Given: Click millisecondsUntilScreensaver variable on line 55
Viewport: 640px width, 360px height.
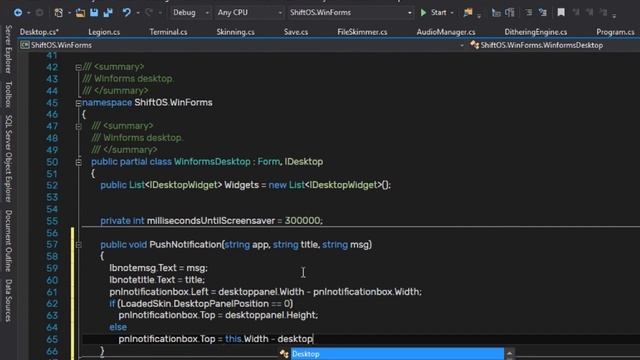Looking at the screenshot, I should (211, 221).
